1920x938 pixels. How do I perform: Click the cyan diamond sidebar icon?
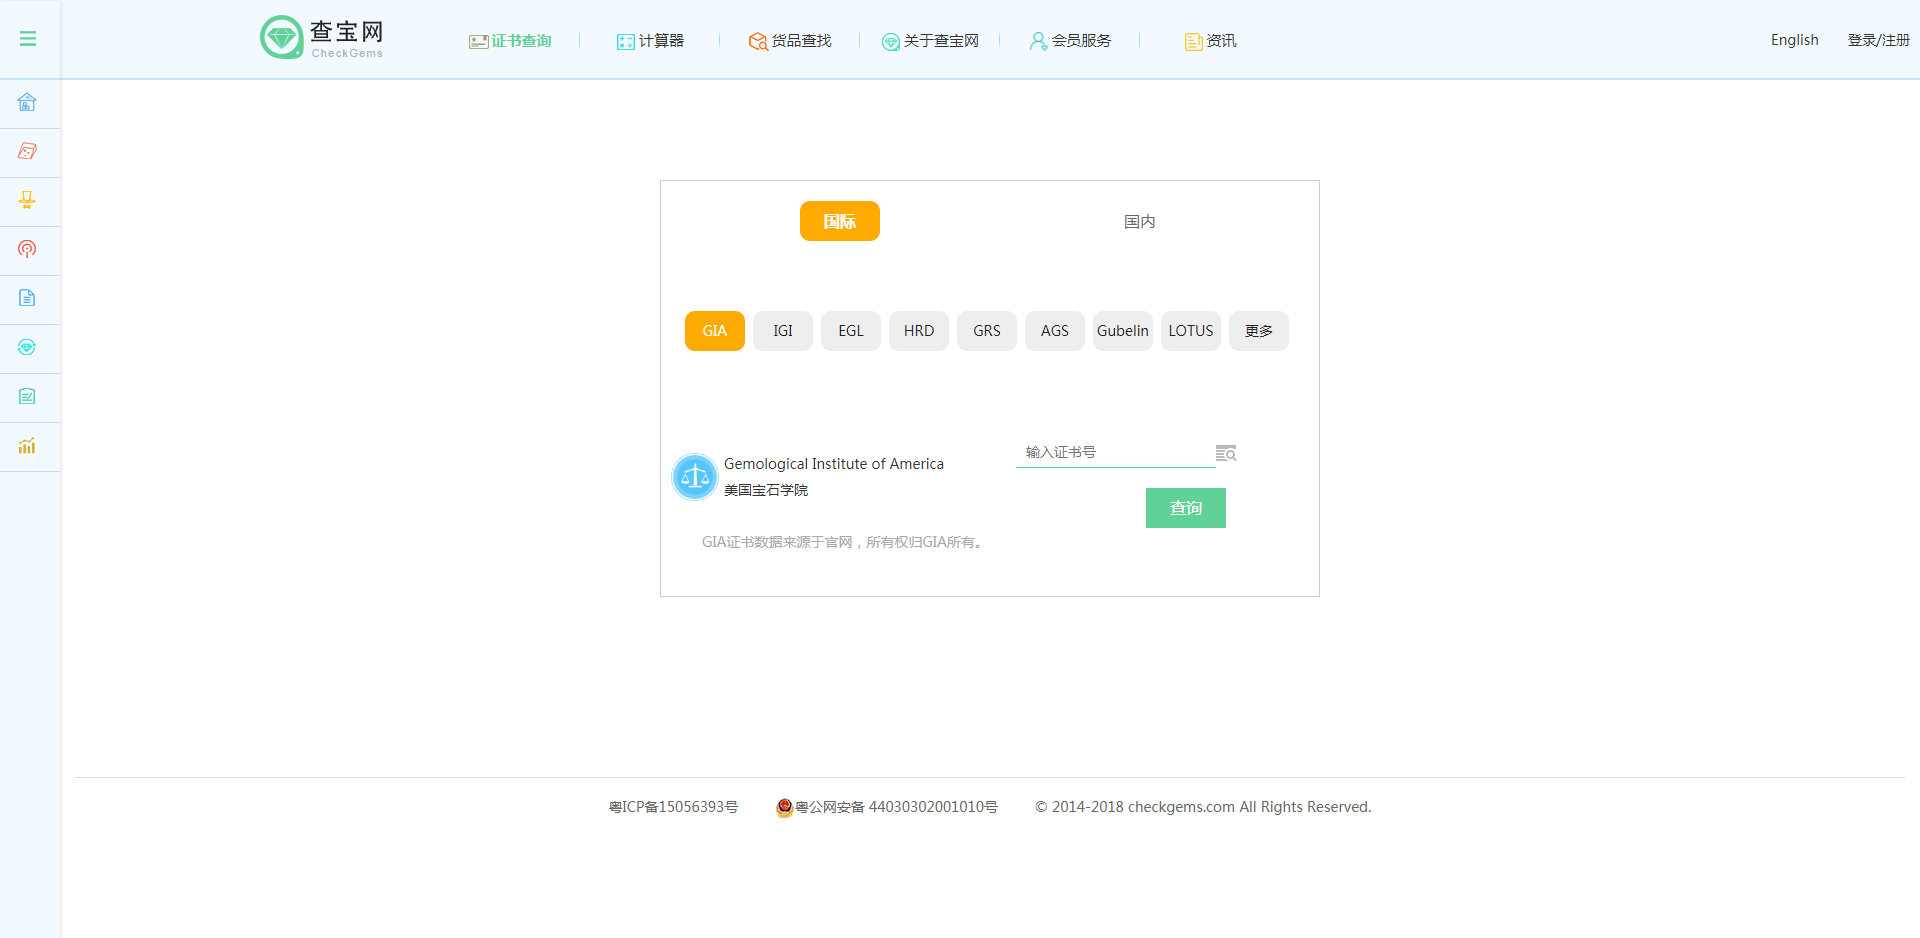tap(27, 348)
